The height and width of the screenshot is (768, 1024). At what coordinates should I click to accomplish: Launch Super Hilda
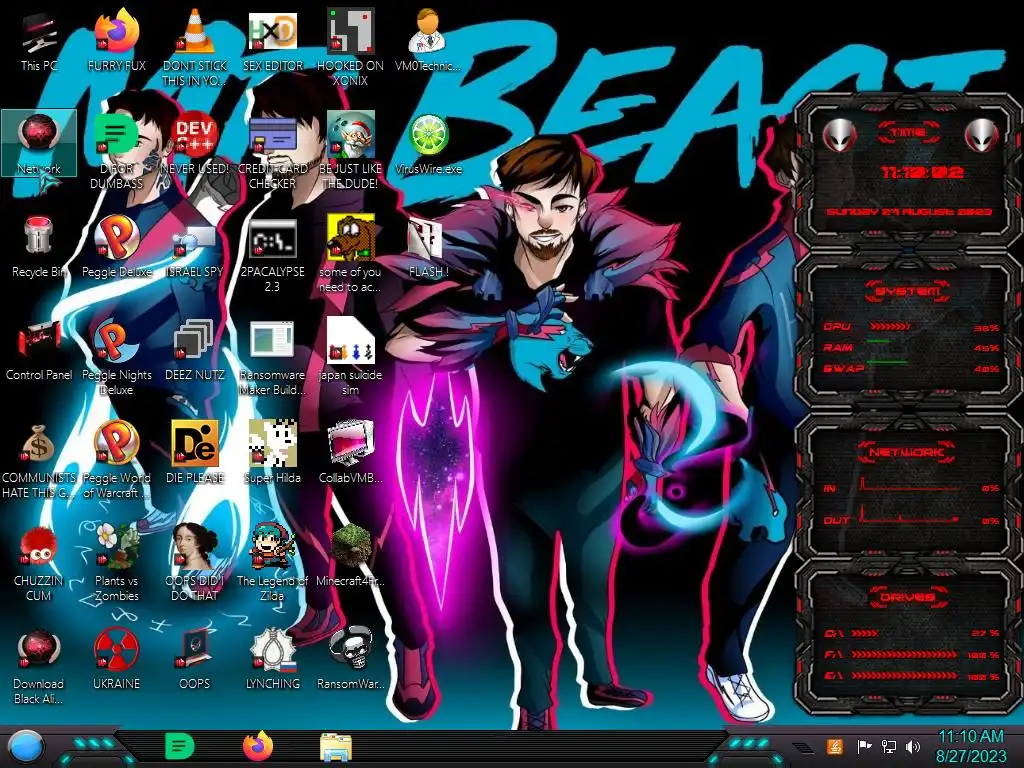tap(273, 451)
